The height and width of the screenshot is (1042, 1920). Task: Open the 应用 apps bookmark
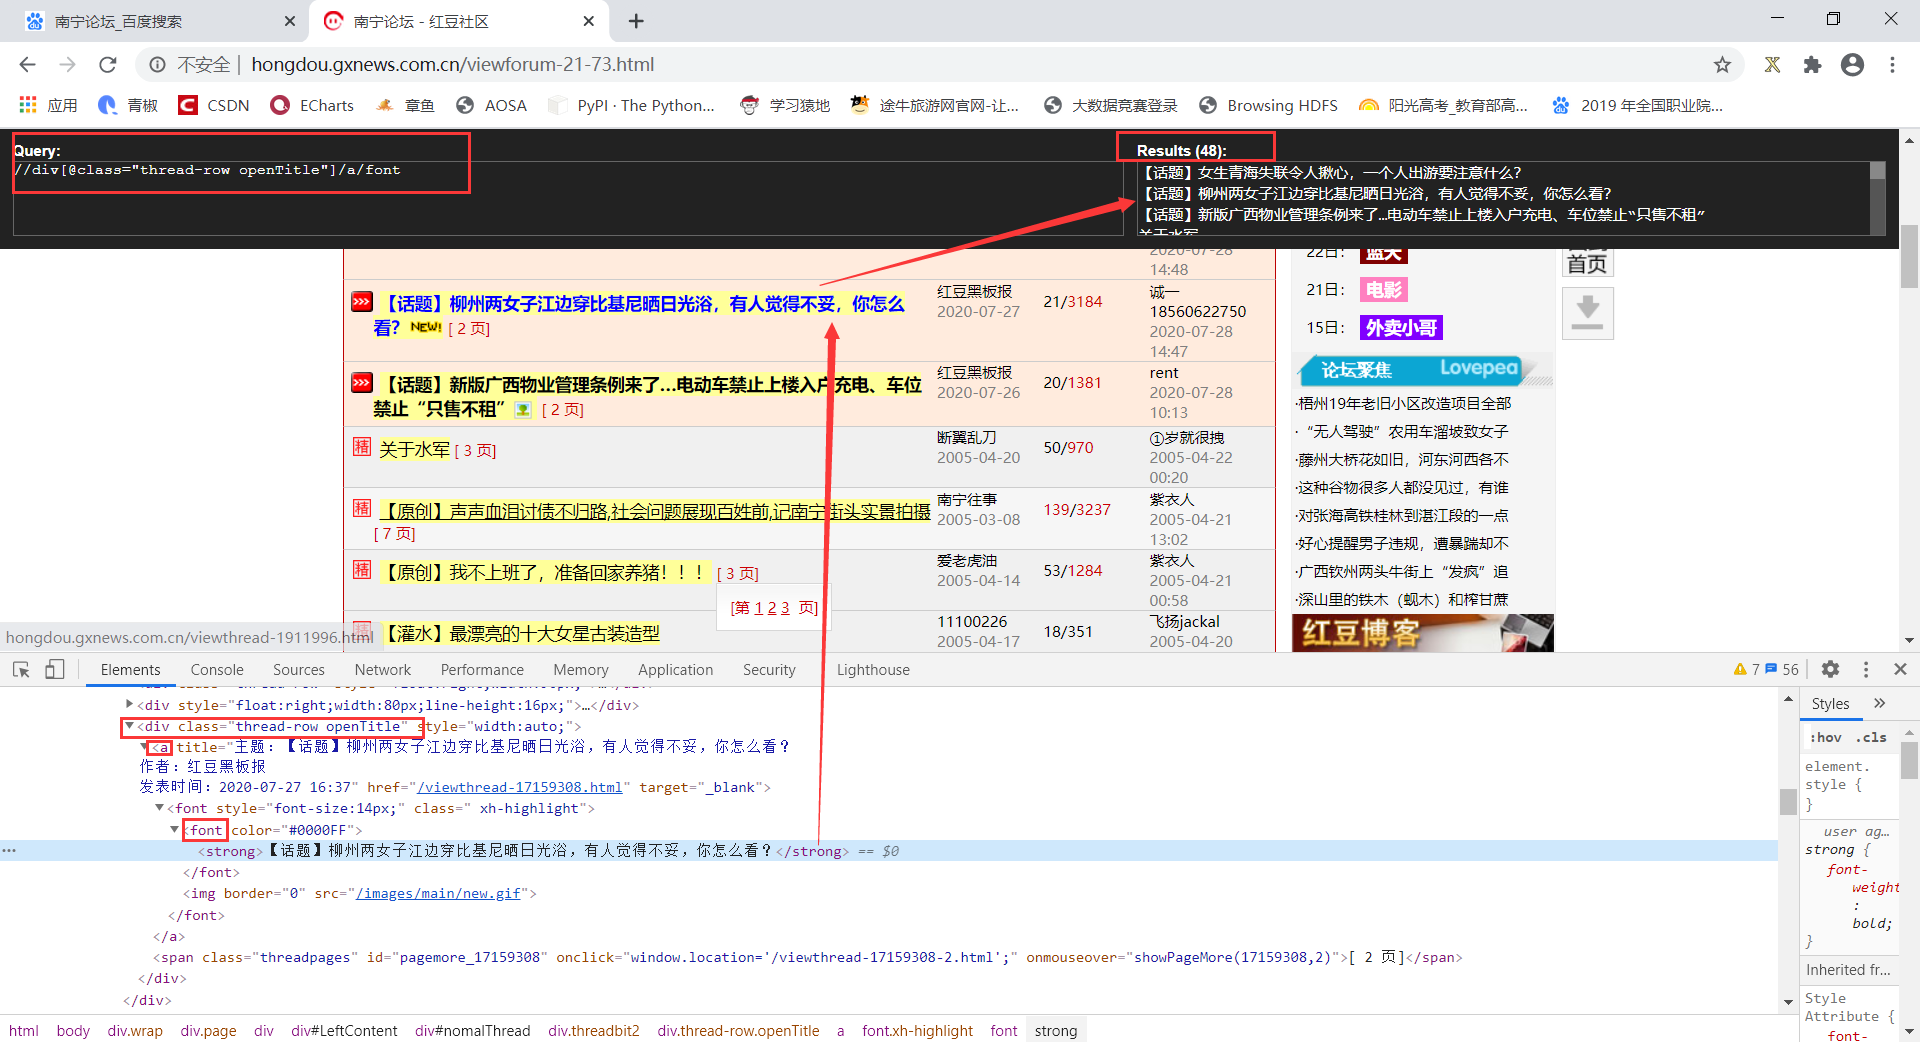tap(48, 105)
